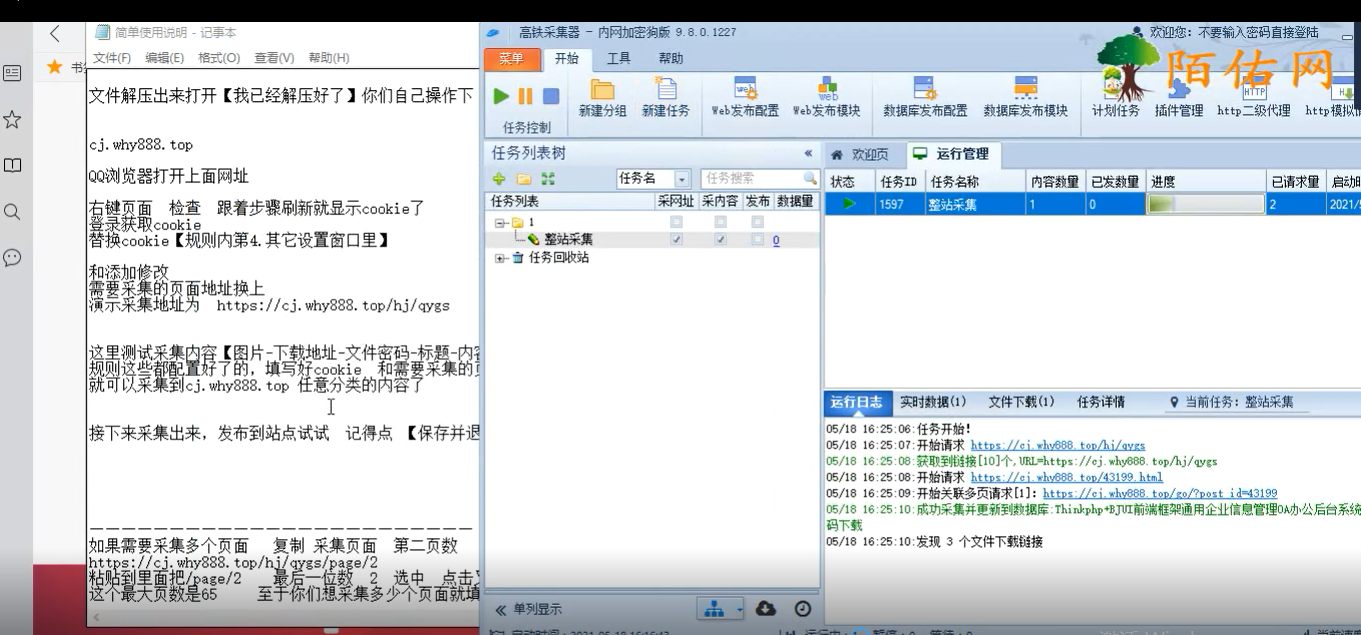This screenshot has height=635, width=1361.
Task: Enable the 发布 checkbox for 整站采集
Action: pos(758,238)
